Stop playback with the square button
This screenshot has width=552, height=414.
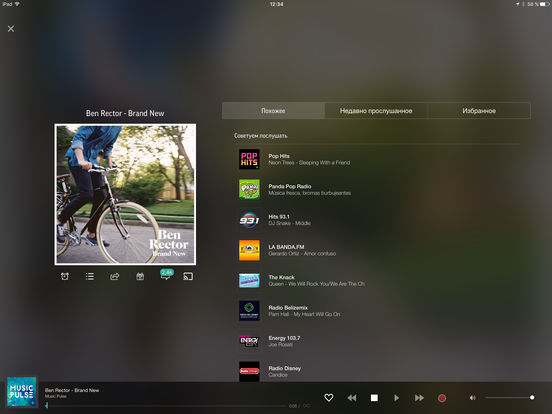[374, 398]
